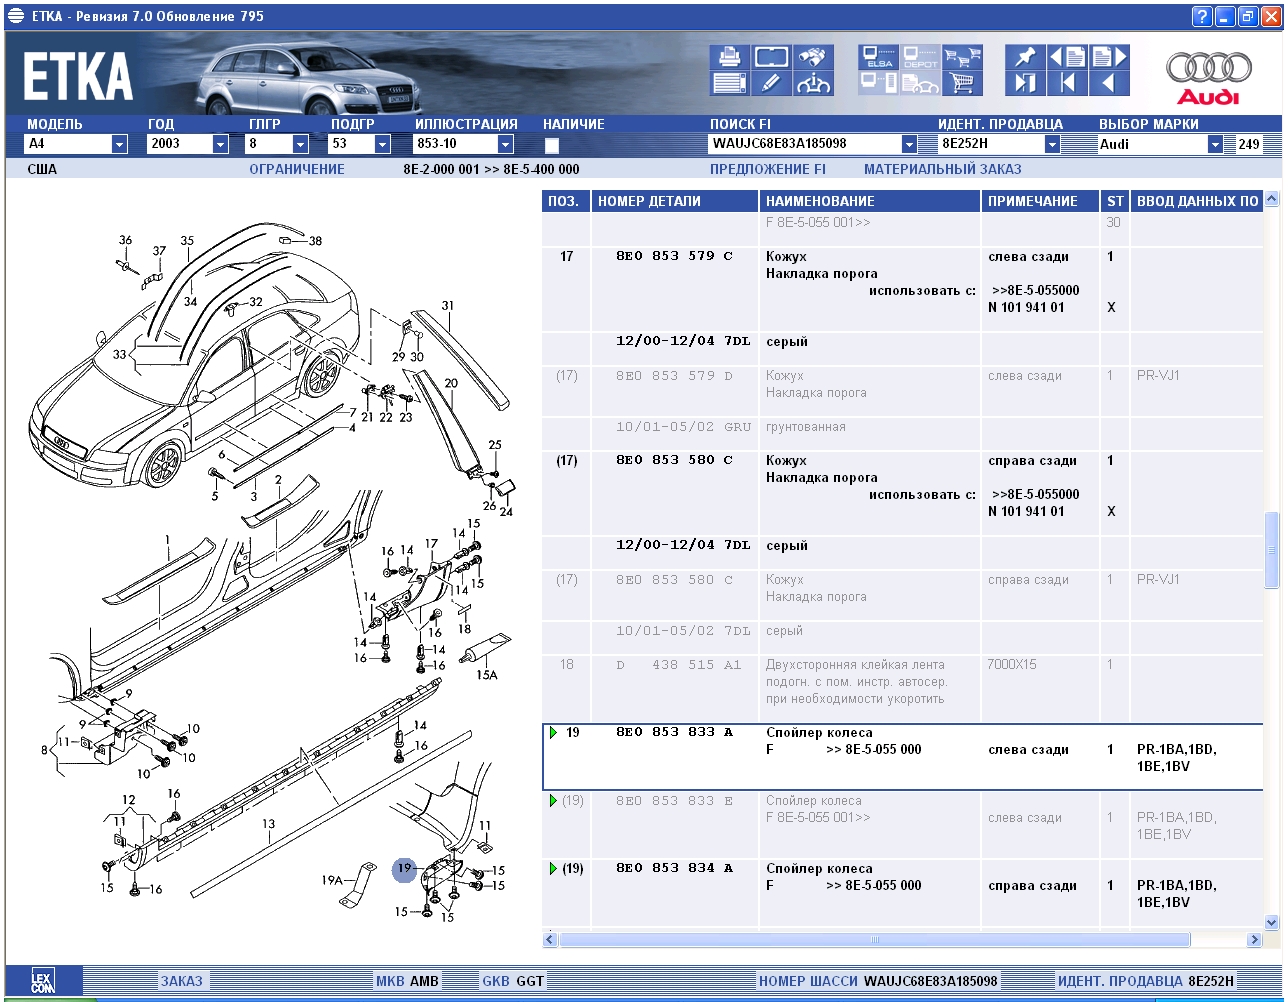1288x1002 pixels.
Task: Open the МОДЕЛЬ dropdown showing A4
Action: pos(119,144)
